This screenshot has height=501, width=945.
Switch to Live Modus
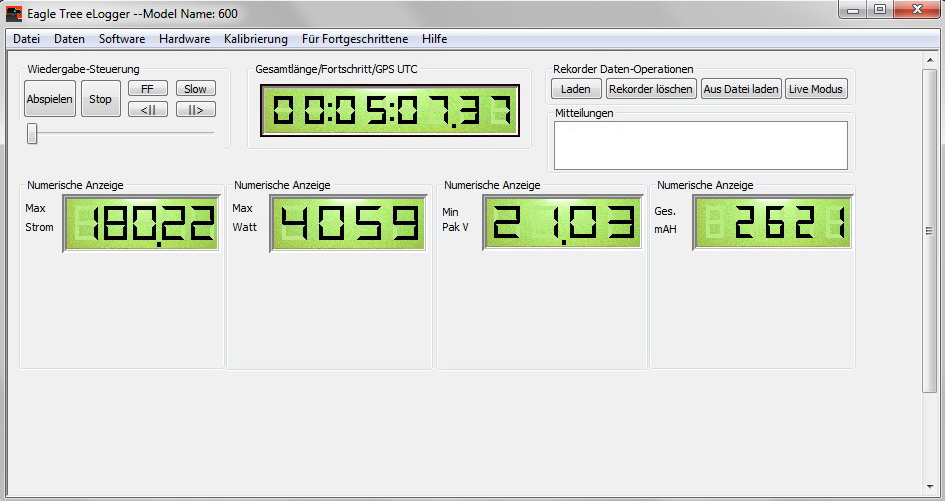pos(815,89)
